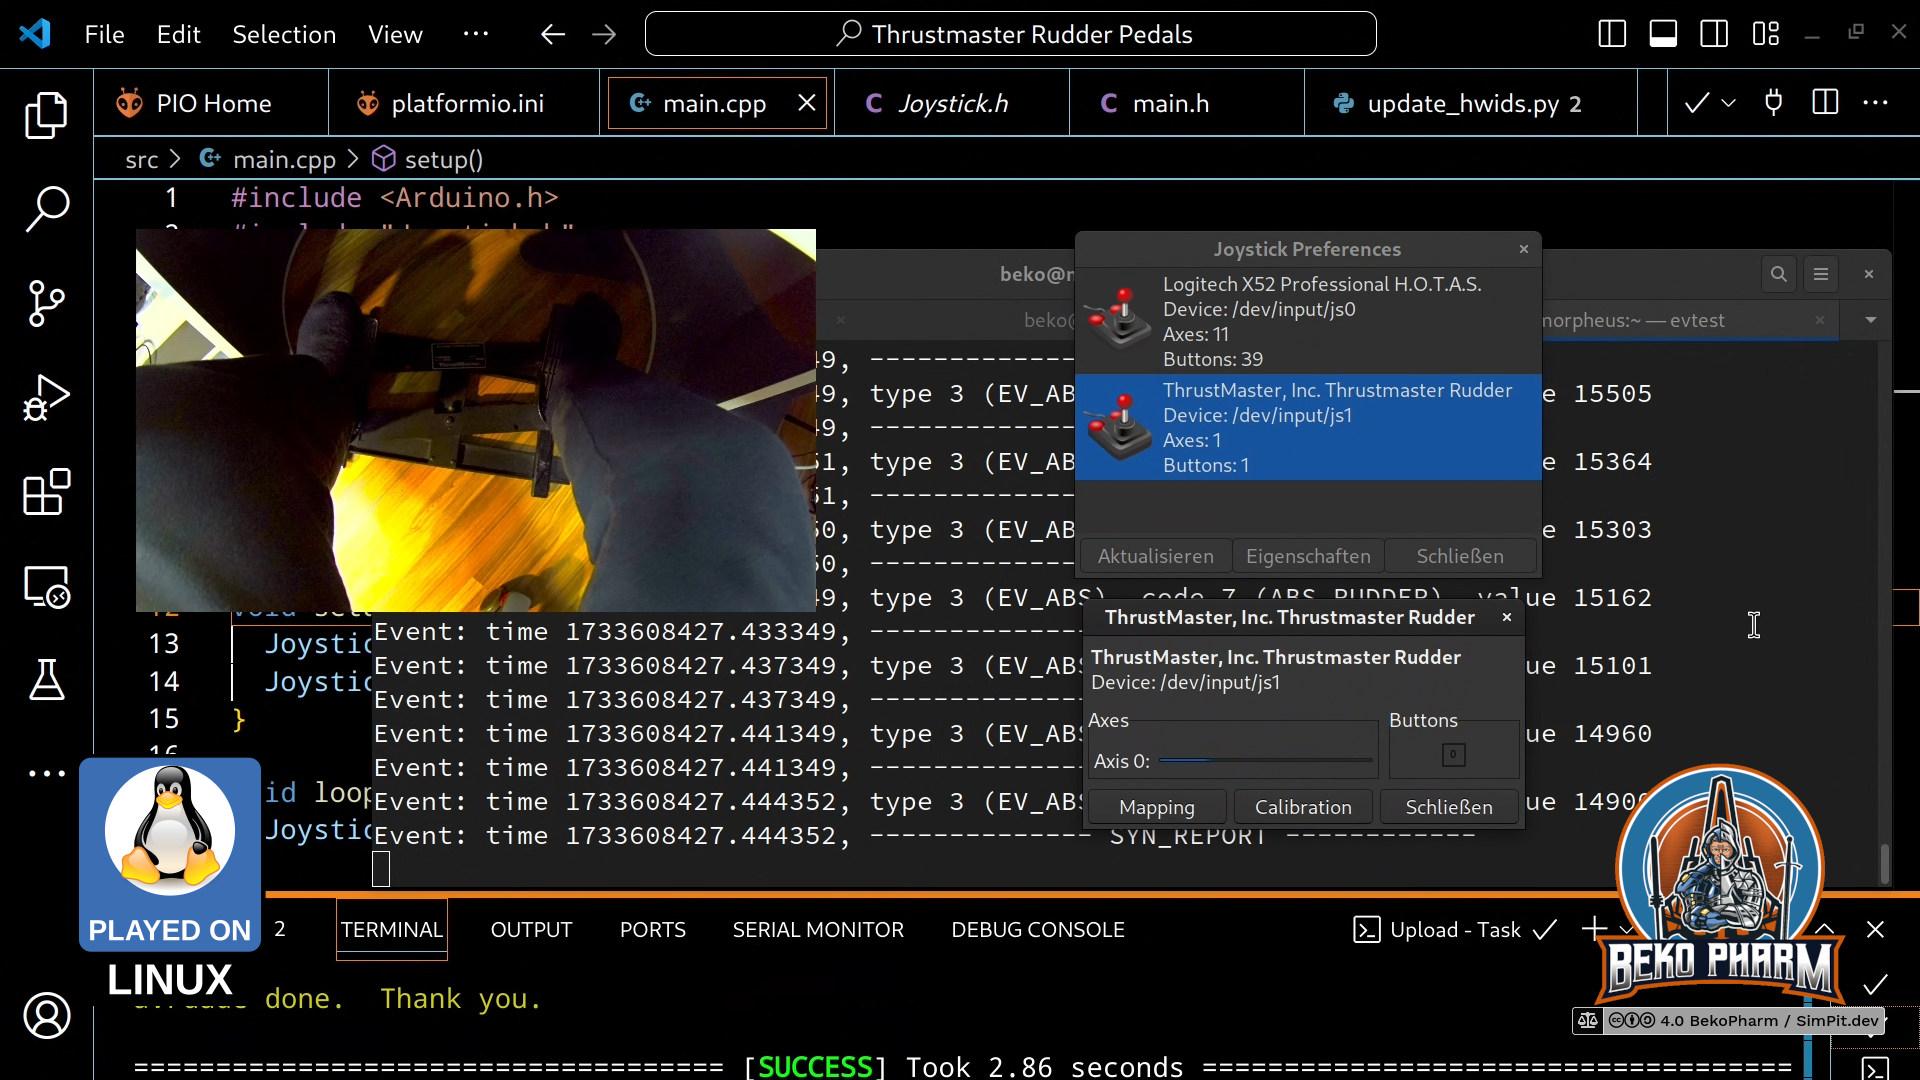Screen dimensions: 1920x1080
Task: Switch to SERIAL MONITOR panel tab
Action: click(x=818, y=930)
